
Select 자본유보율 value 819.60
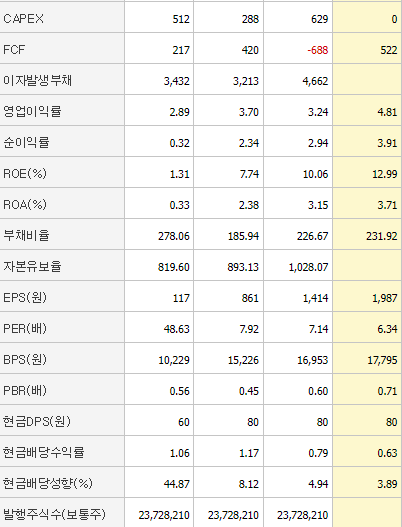click(174, 267)
